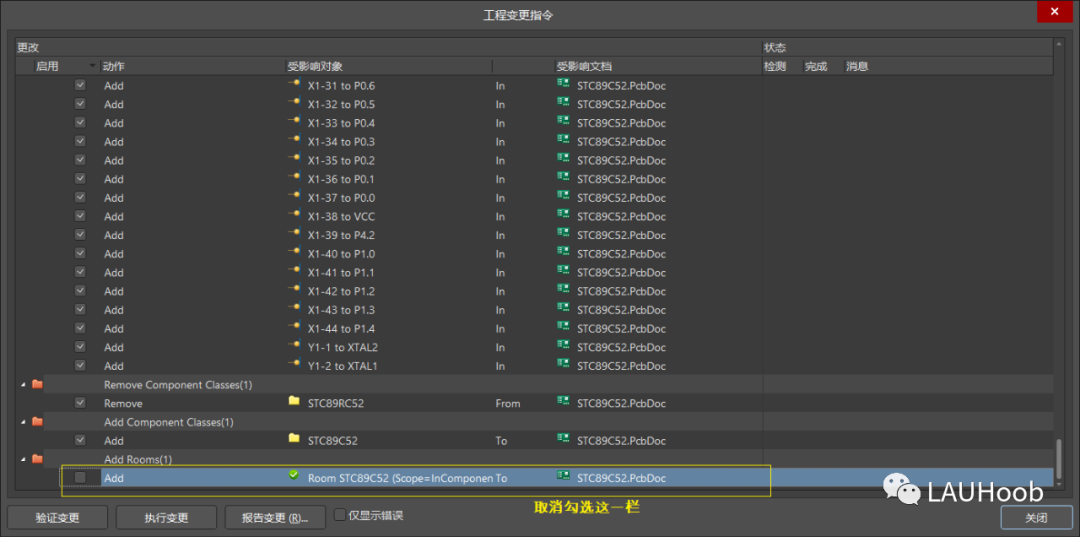Click the 验证变更 button
Image resolution: width=1080 pixels, height=537 pixels.
tap(57, 517)
